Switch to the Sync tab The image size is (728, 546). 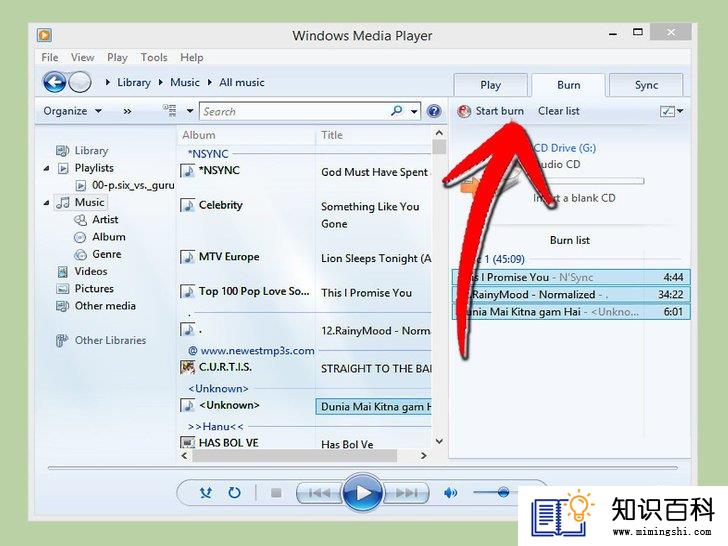646,85
